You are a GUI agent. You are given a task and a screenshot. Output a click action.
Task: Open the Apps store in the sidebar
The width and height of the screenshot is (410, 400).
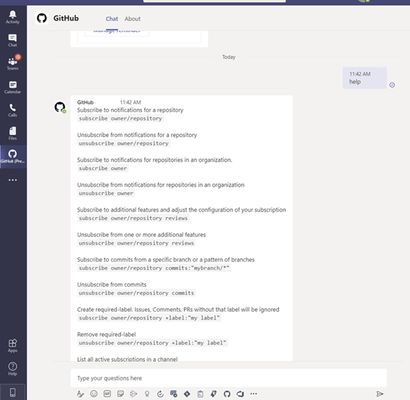pos(13,345)
